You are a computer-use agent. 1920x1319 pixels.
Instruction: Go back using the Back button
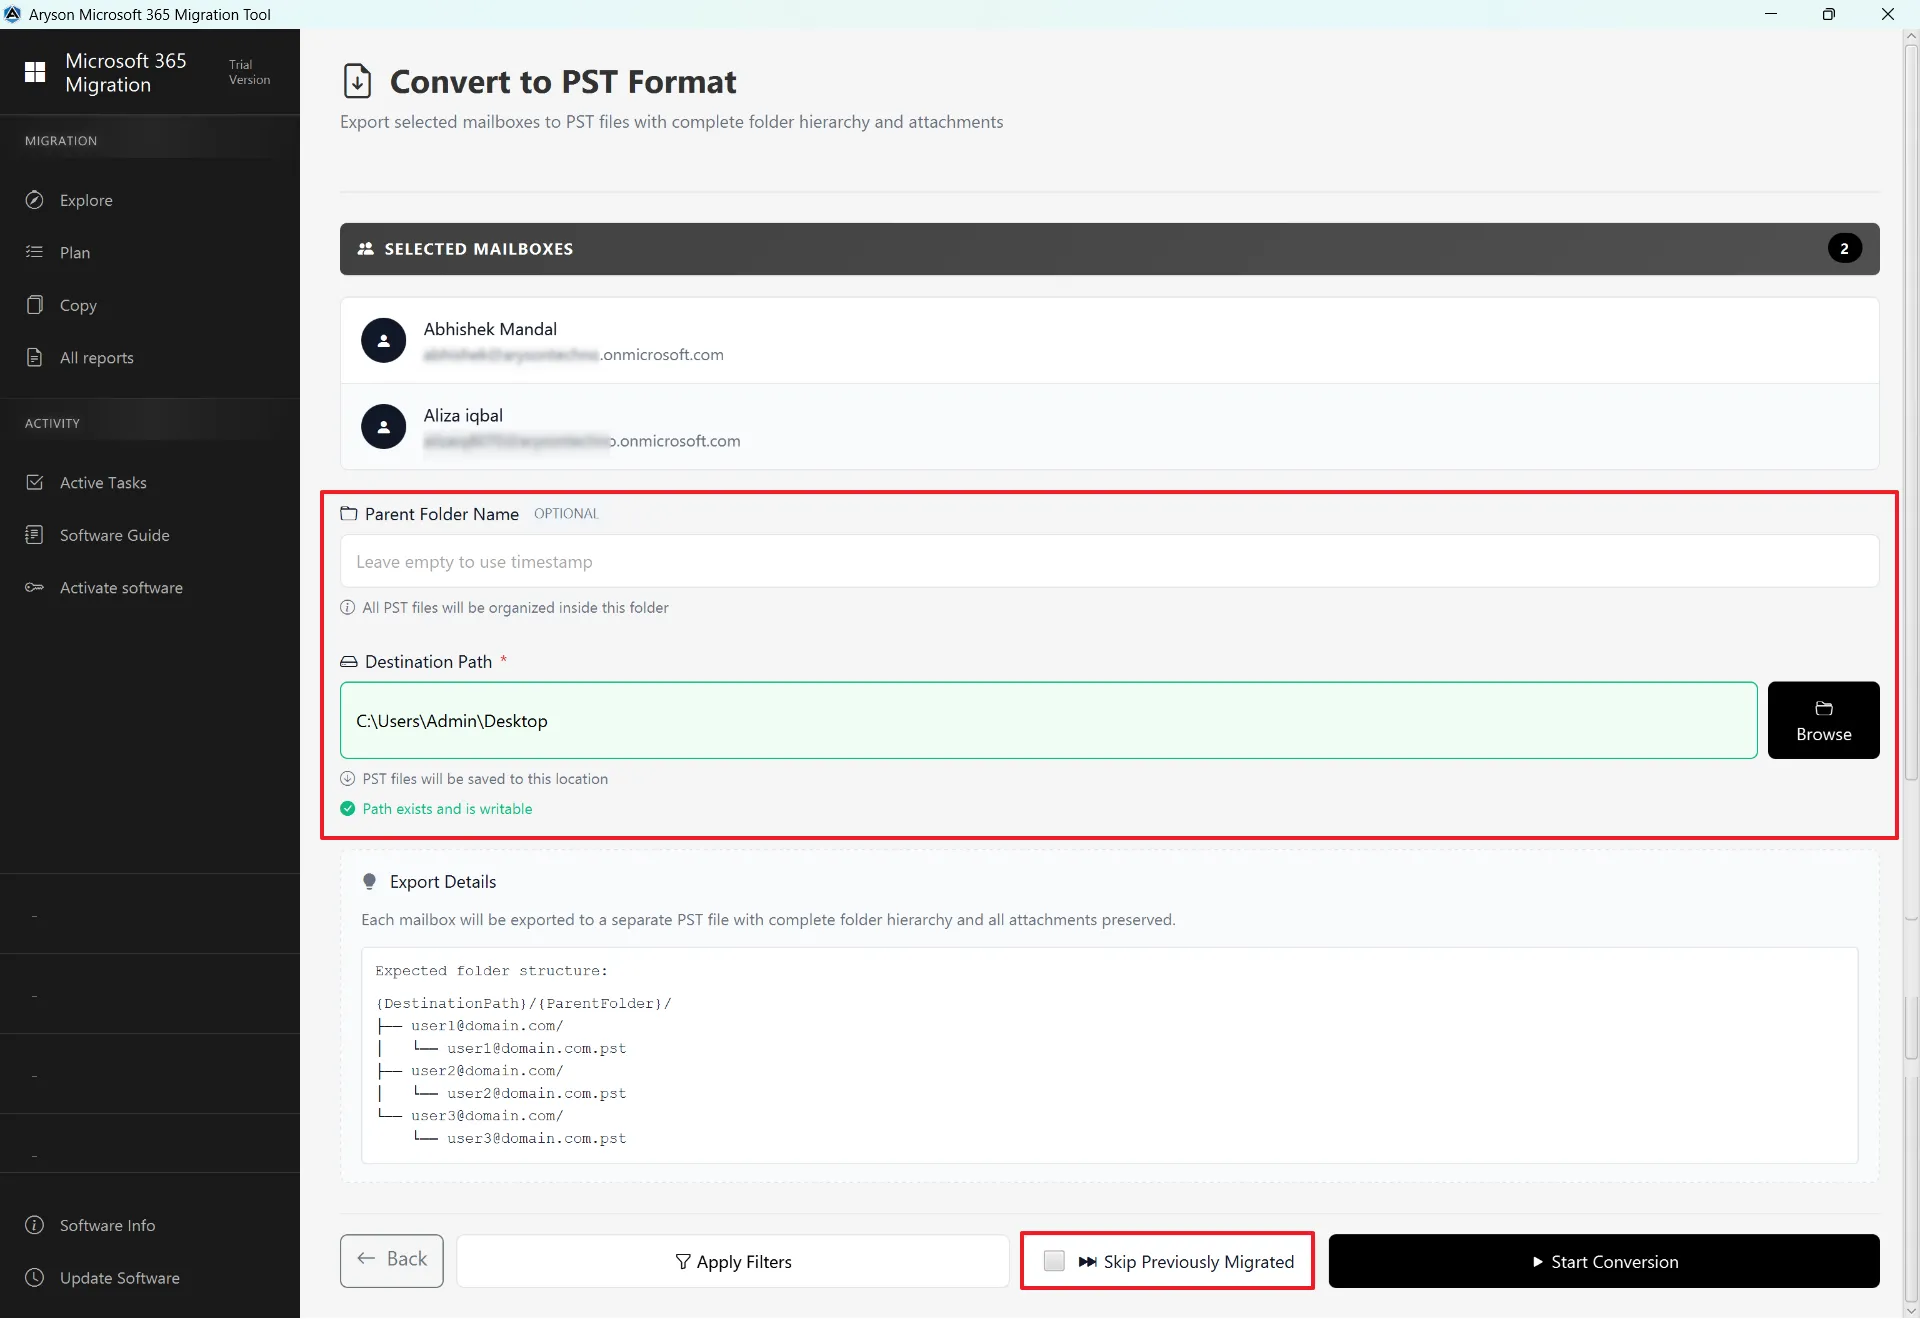pos(391,1260)
